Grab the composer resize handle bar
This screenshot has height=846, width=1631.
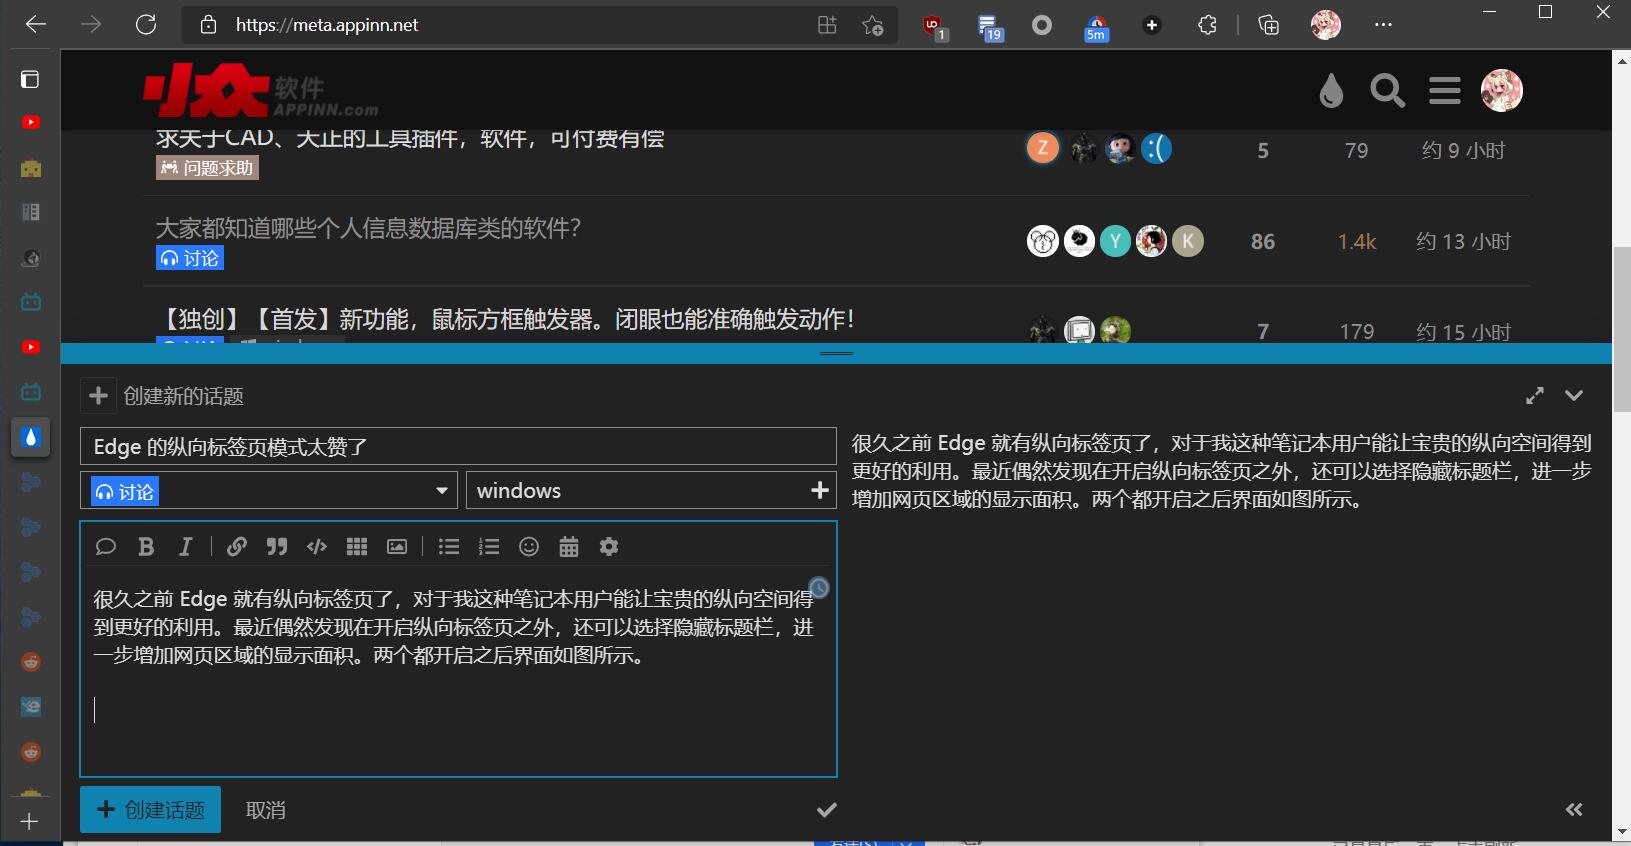point(836,353)
